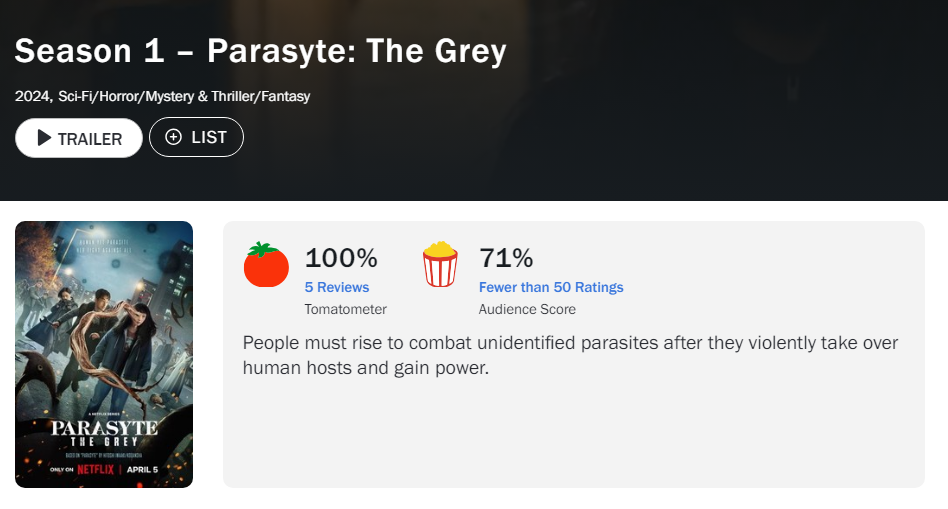Click the 2024 genre metadata line
This screenshot has height=509, width=948.
click(163, 97)
